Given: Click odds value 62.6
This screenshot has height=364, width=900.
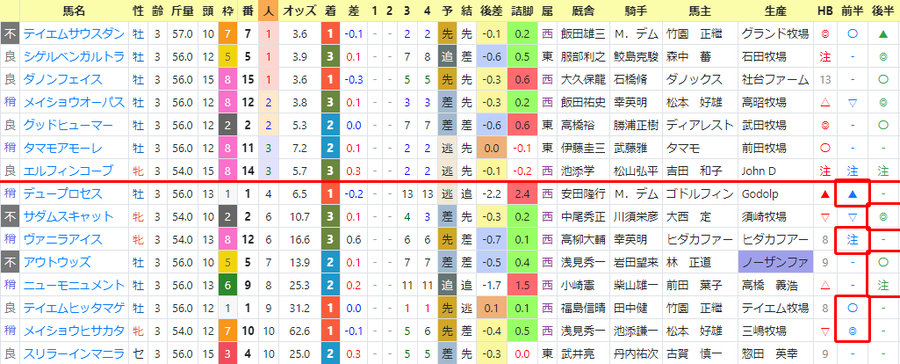Looking at the screenshot, I should [x=300, y=331].
